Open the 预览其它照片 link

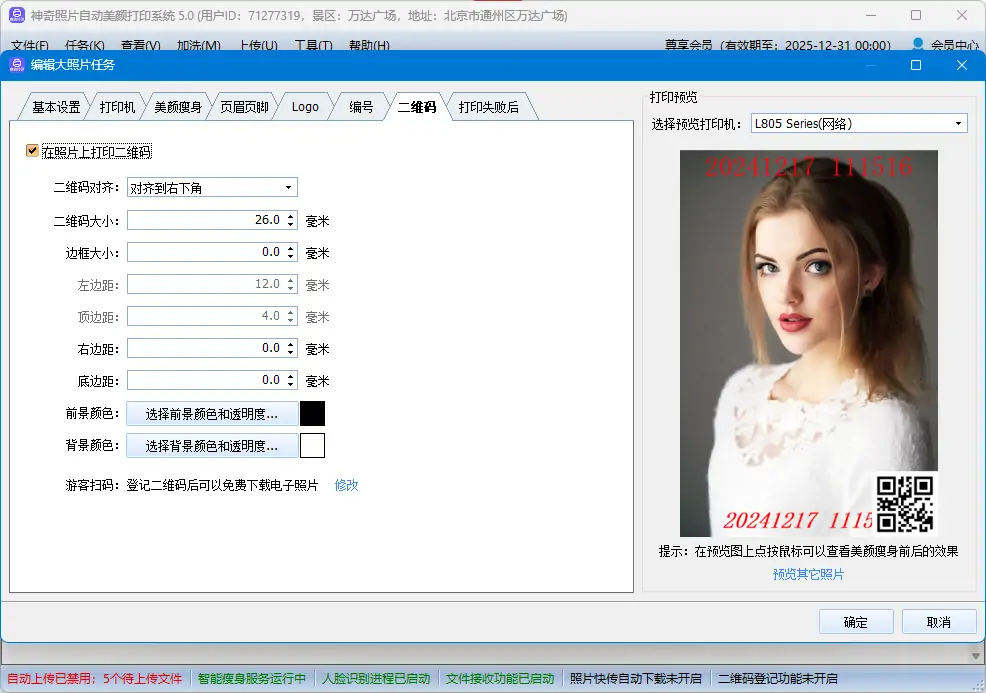click(x=808, y=574)
